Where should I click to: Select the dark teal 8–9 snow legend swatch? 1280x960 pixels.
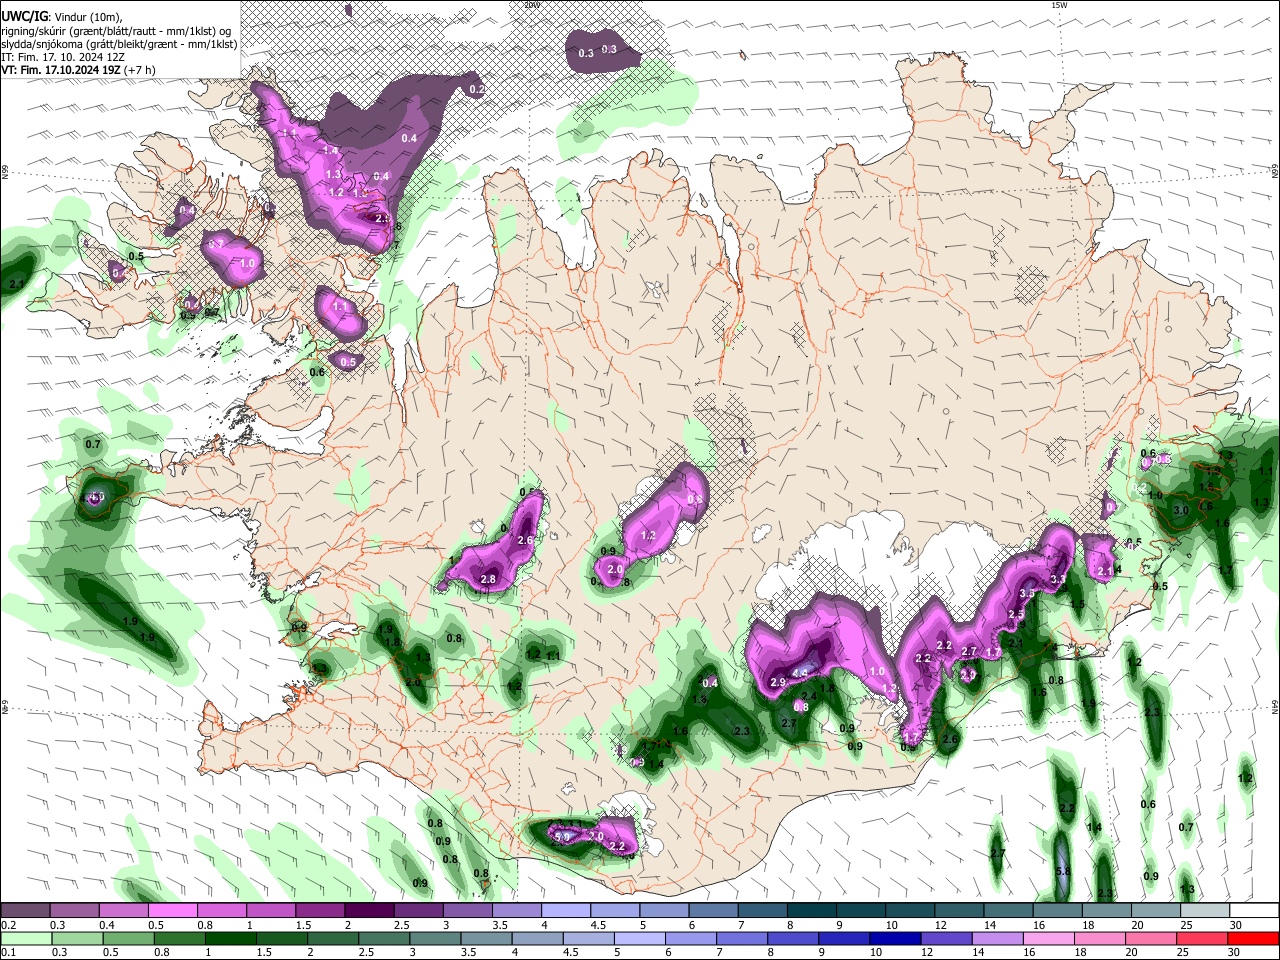point(812,911)
